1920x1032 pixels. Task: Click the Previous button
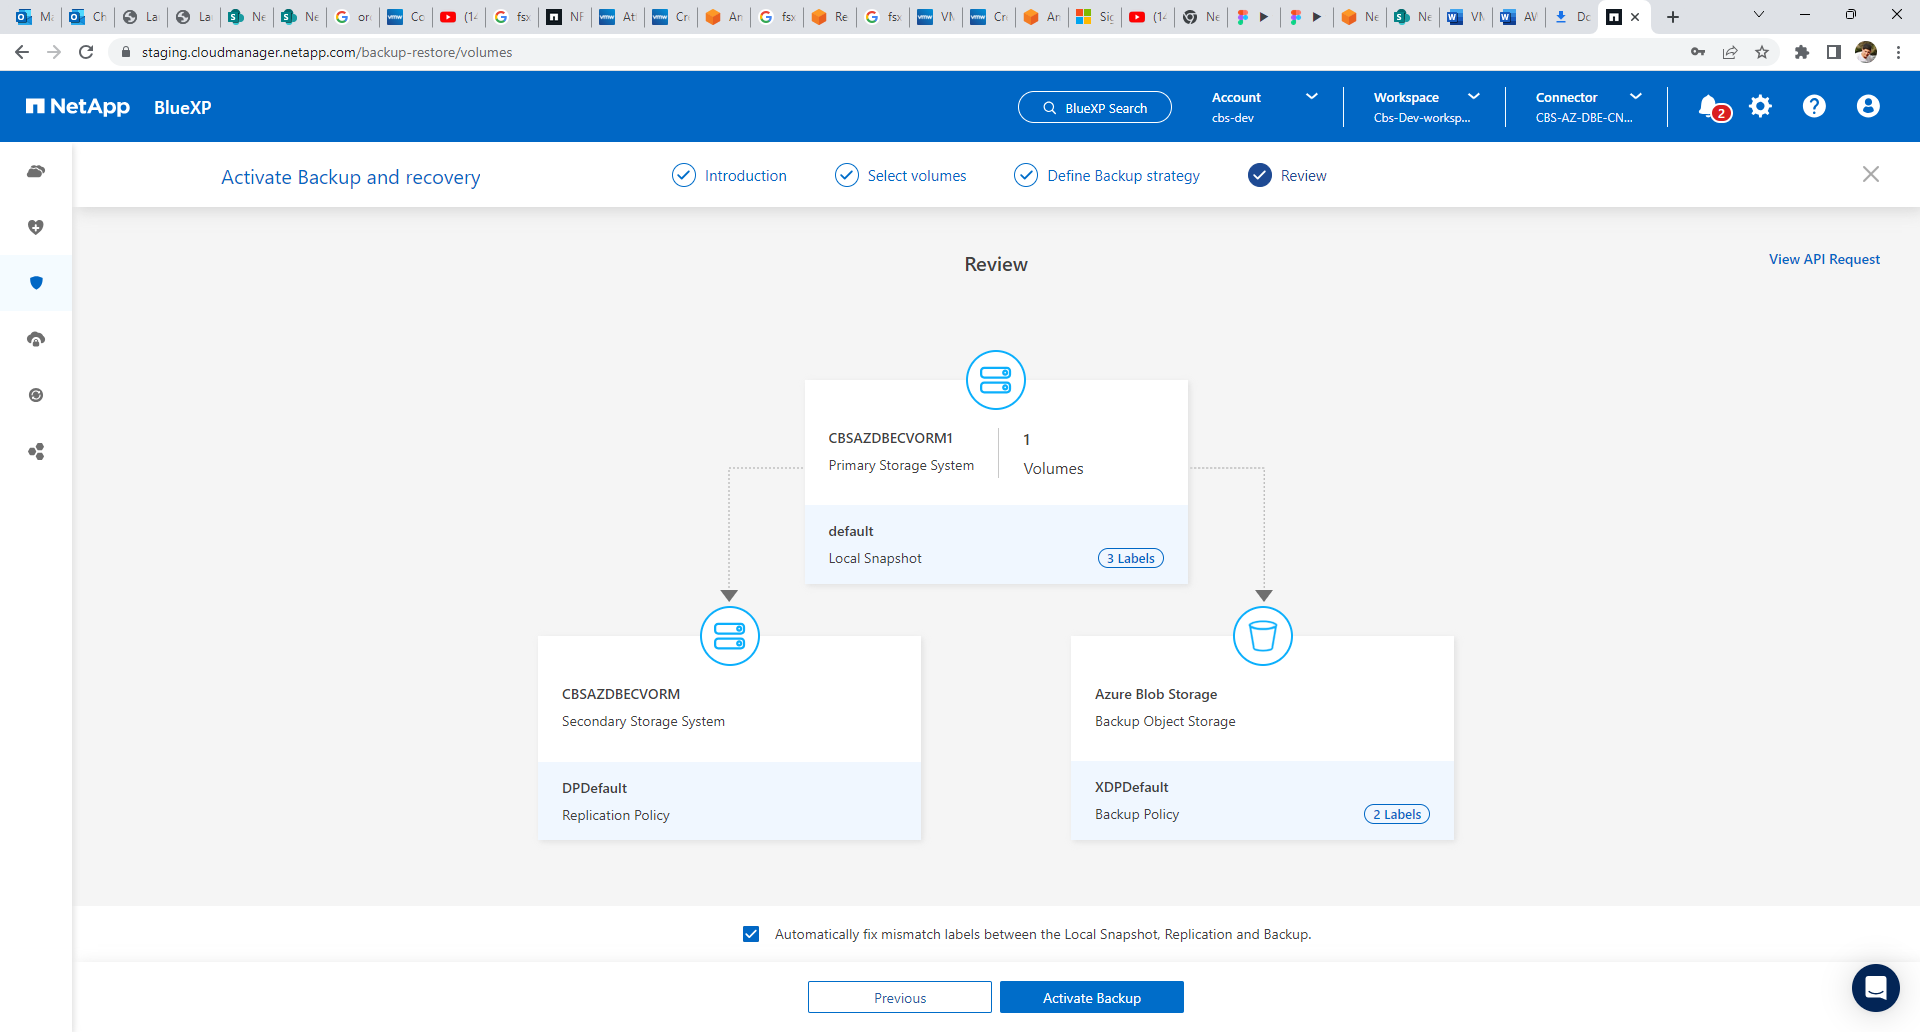click(x=899, y=998)
